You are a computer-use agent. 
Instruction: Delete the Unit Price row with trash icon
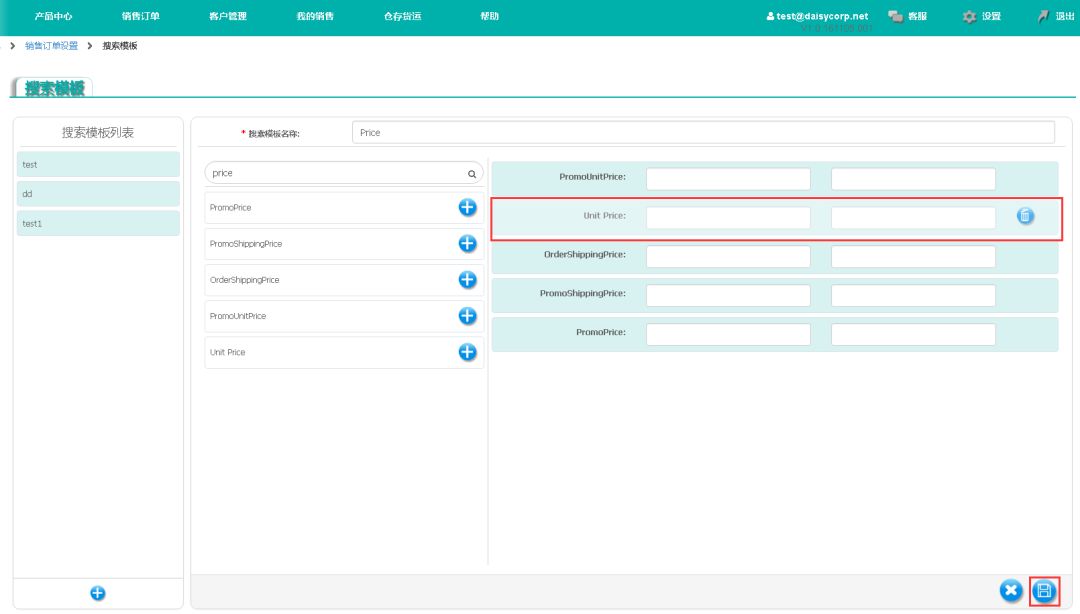click(1025, 216)
